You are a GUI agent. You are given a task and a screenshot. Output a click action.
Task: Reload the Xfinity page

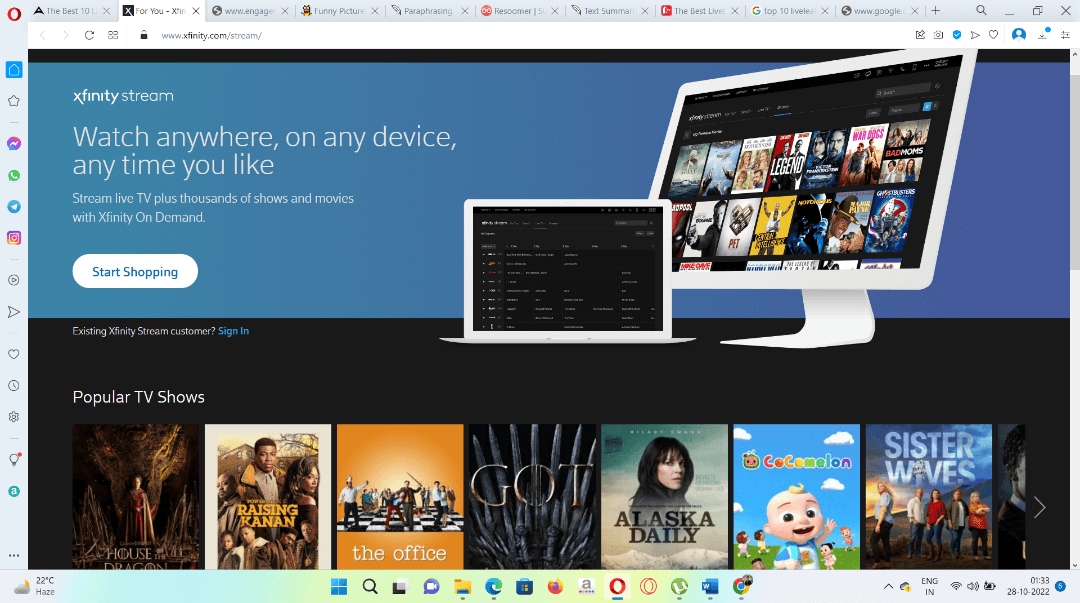[90, 35]
